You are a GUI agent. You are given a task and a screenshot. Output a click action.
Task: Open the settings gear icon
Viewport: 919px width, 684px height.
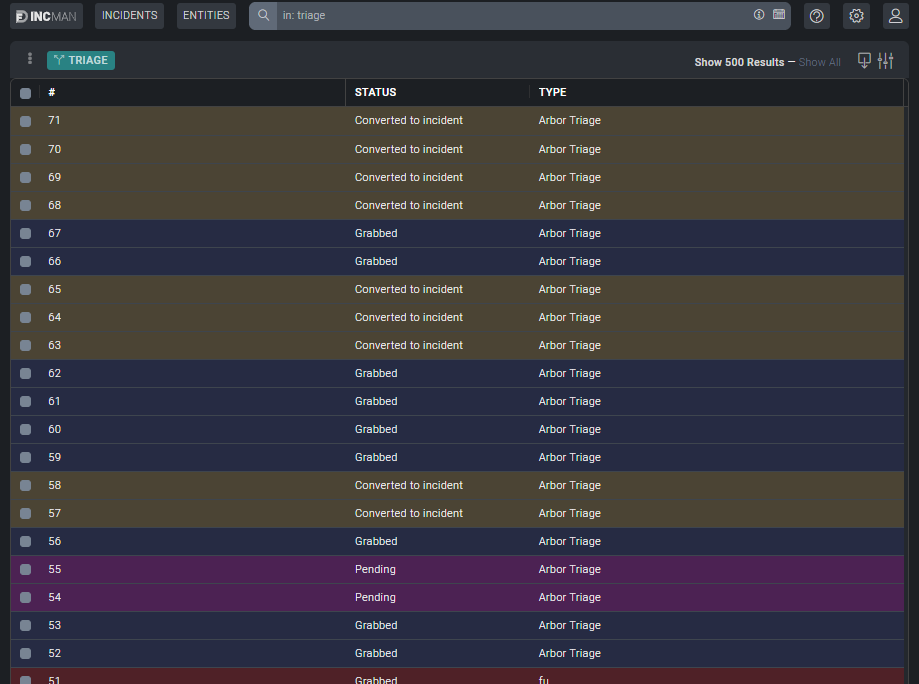pyautogui.click(x=856, y=16)
